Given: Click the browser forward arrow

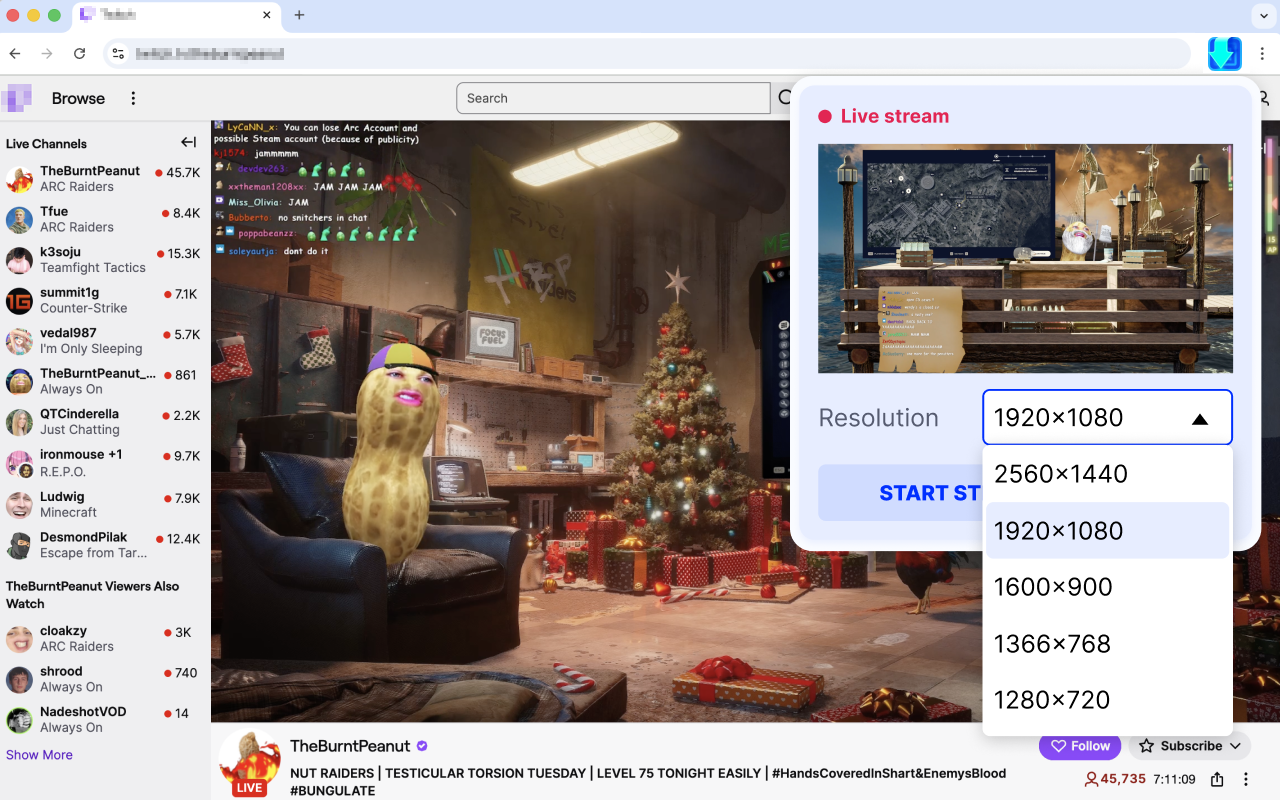Looking at the screenshot, I should (47, 54).
